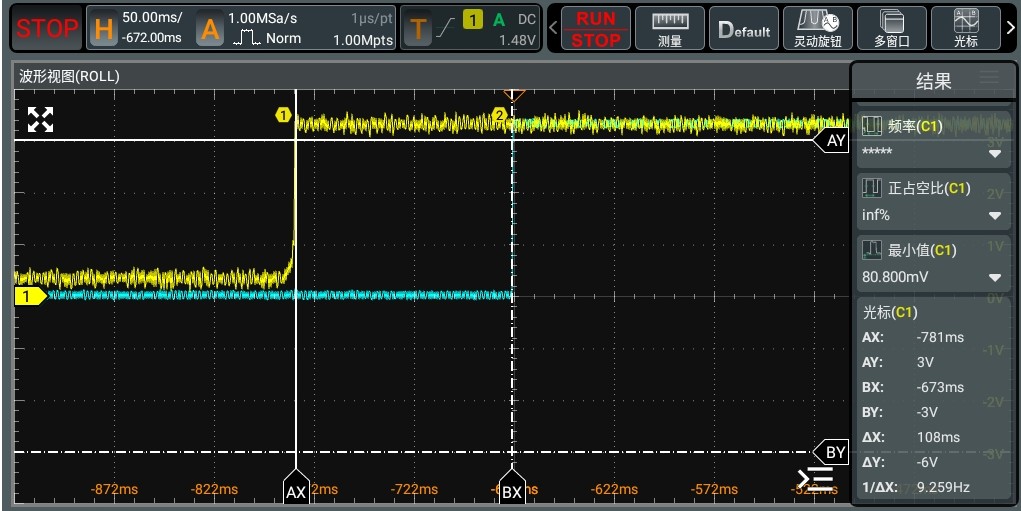Screen dimensions: 1021x511
Task: Expand the 频率 frequency measurement dropdown
Action: tap(994, 153)
